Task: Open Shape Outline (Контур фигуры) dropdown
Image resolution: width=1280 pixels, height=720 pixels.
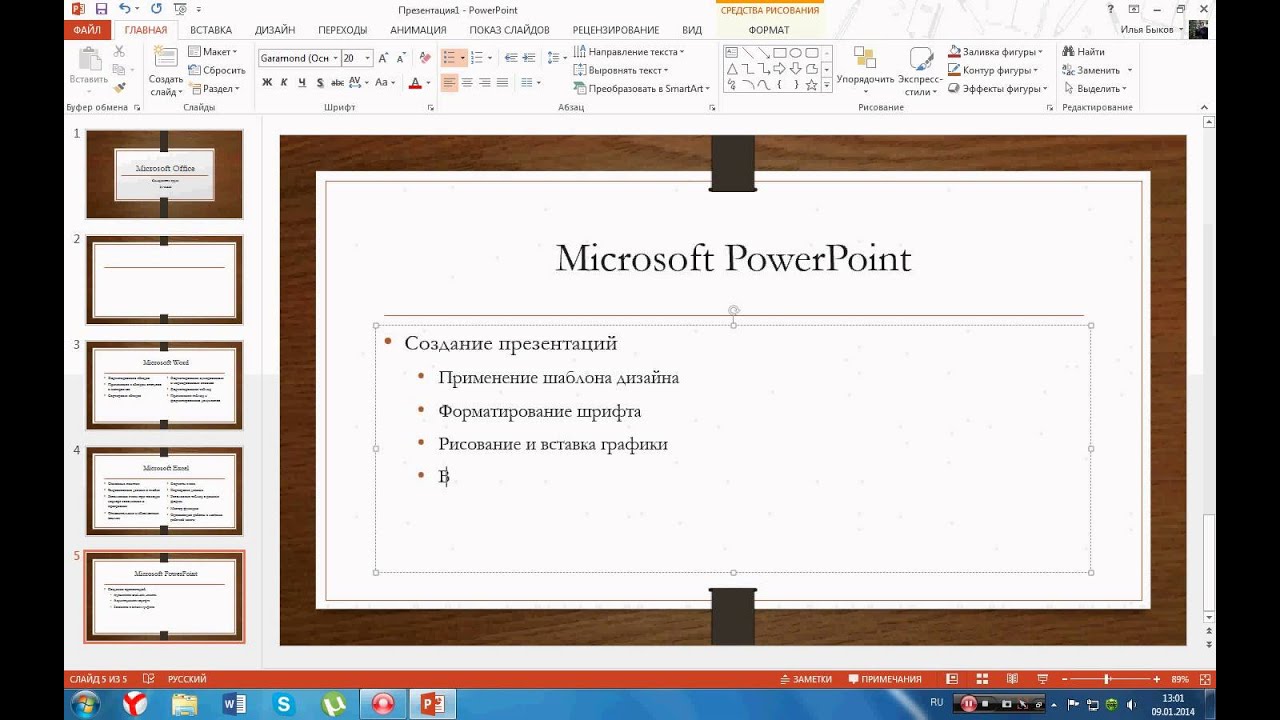Action: coord(992,70)
